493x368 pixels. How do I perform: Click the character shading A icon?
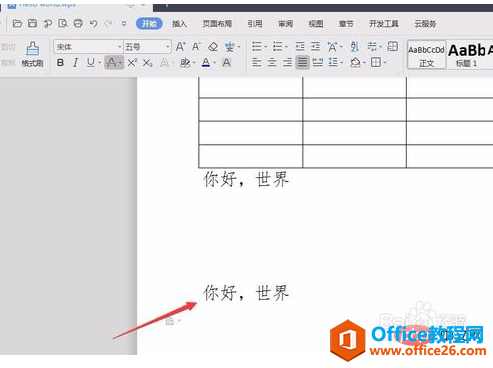(x=226, y=62)
